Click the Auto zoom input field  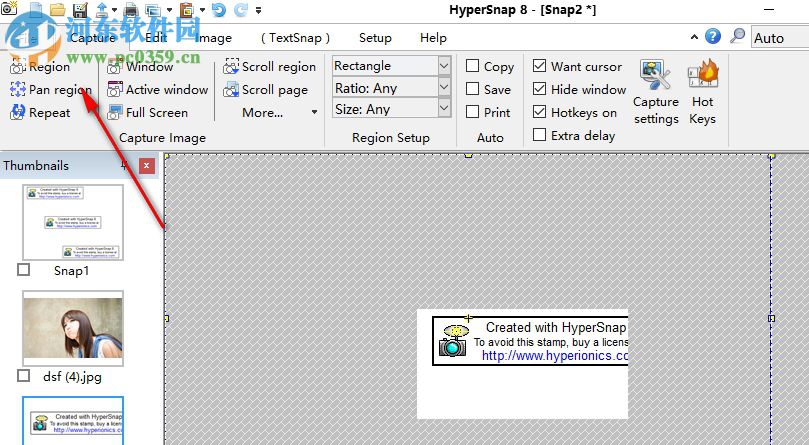780,38
